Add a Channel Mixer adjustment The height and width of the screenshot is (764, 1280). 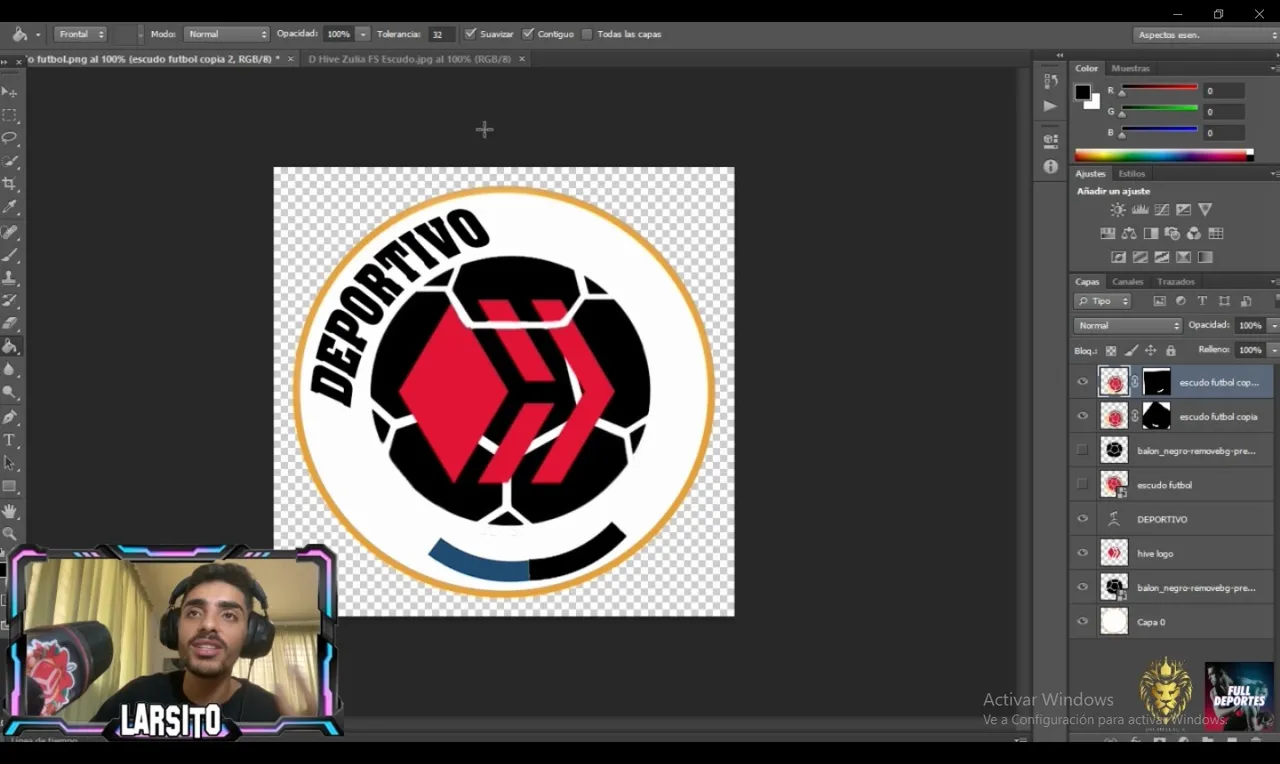[1194, 234]
